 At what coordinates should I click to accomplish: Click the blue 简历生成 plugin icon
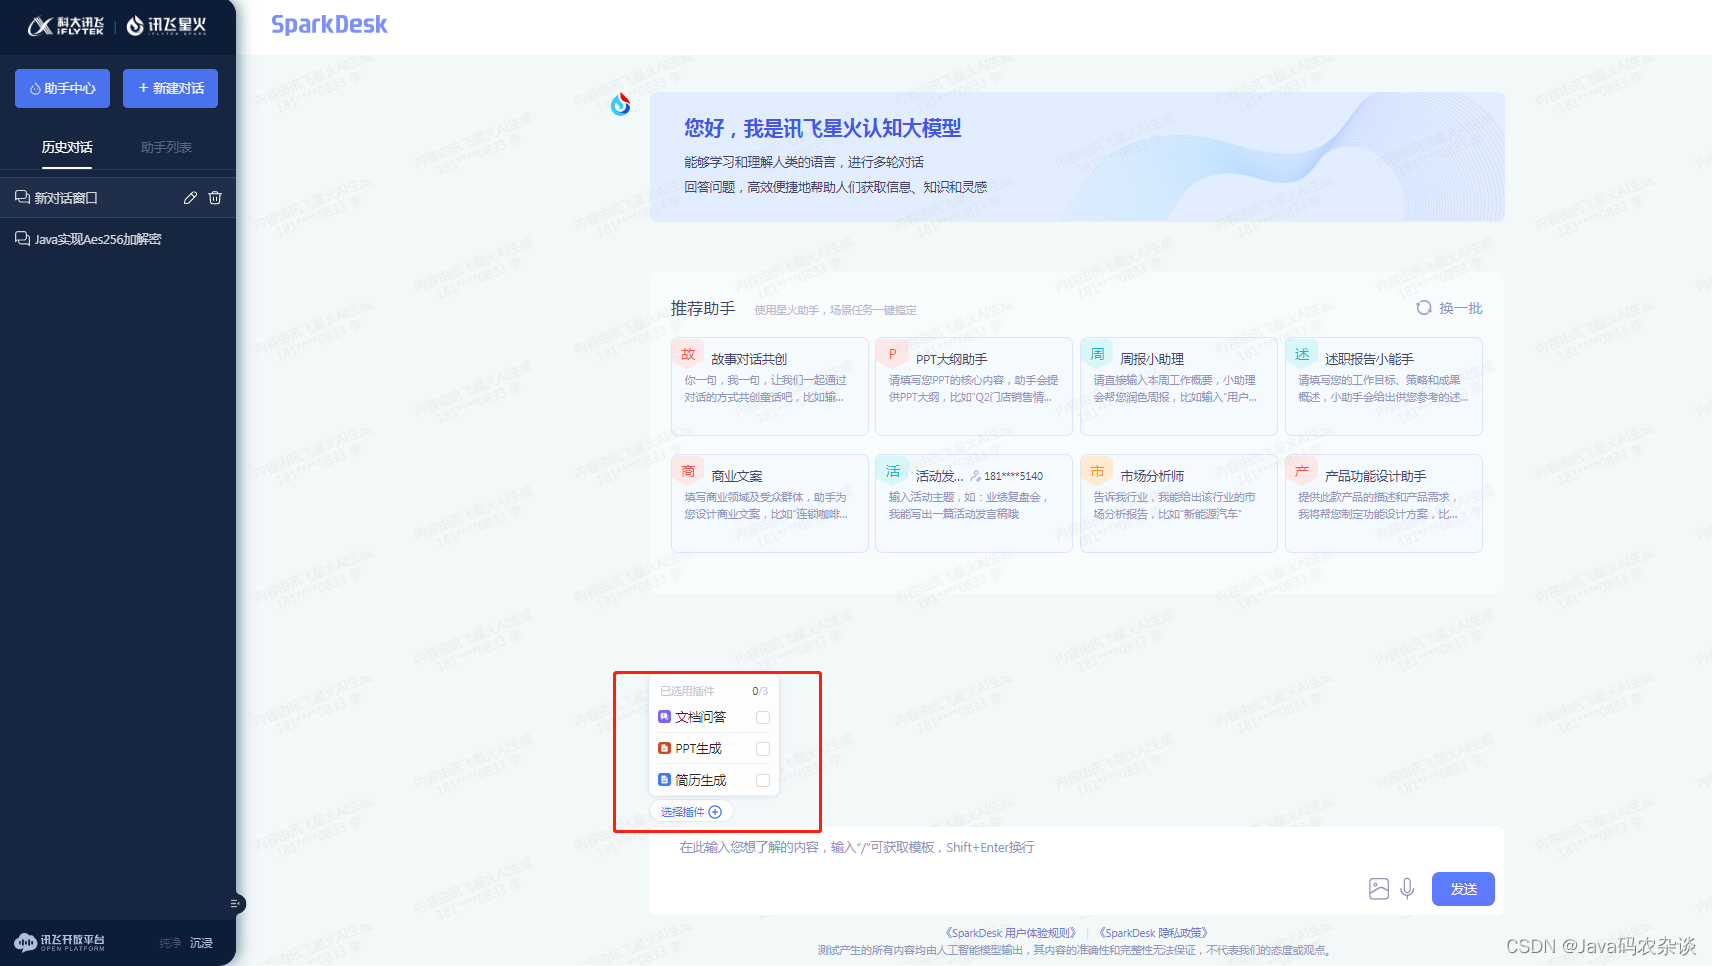664,780
